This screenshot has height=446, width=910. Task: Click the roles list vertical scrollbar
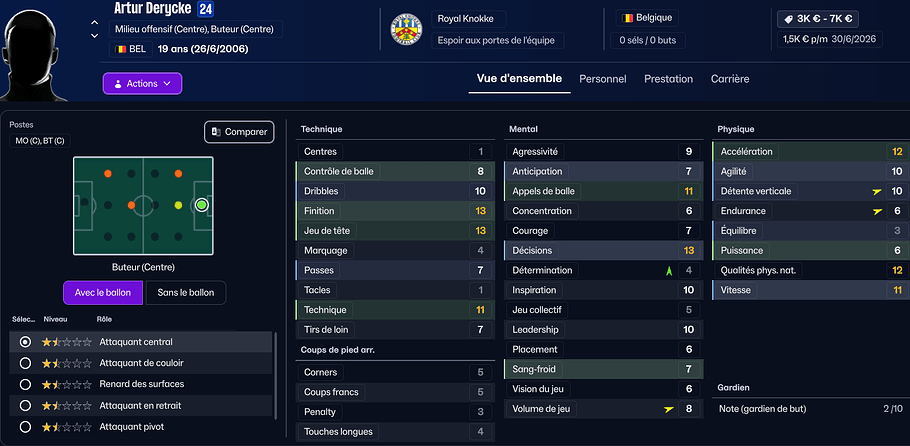pyautogui.click(x=275, y=375)
